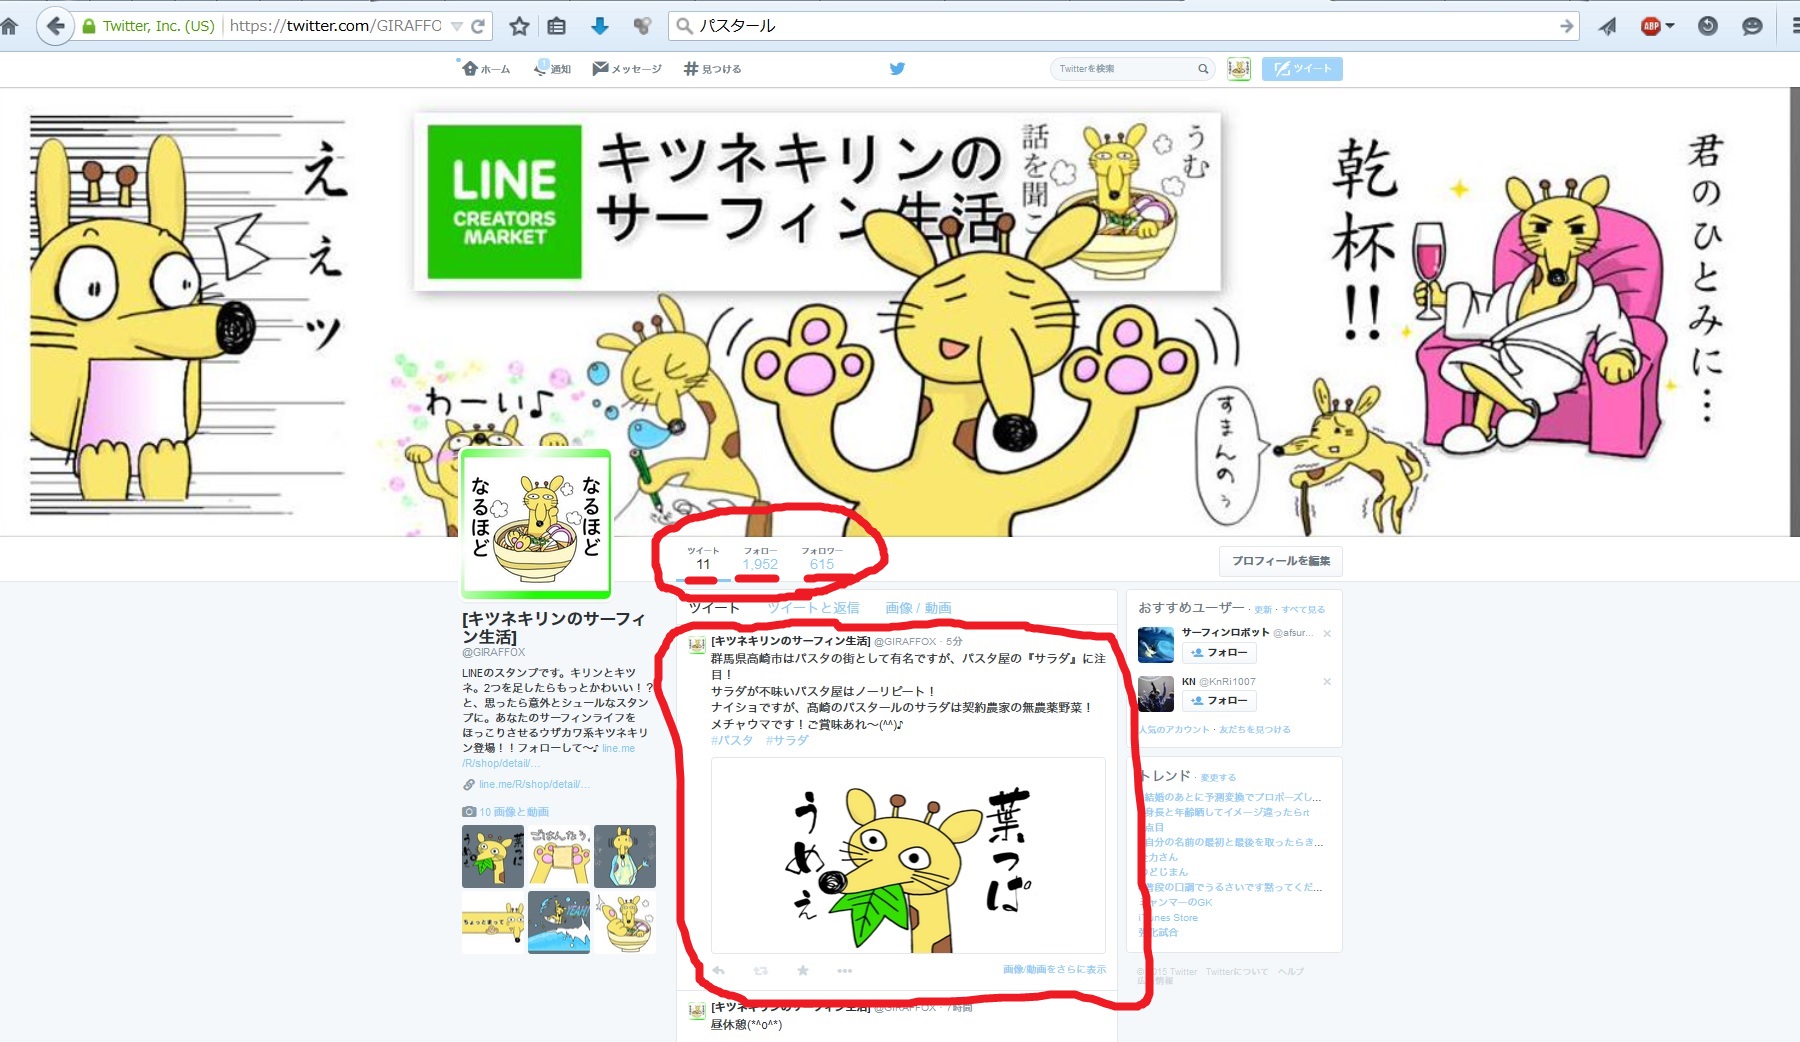Open the browser hamburger menu

point(1794,27)
